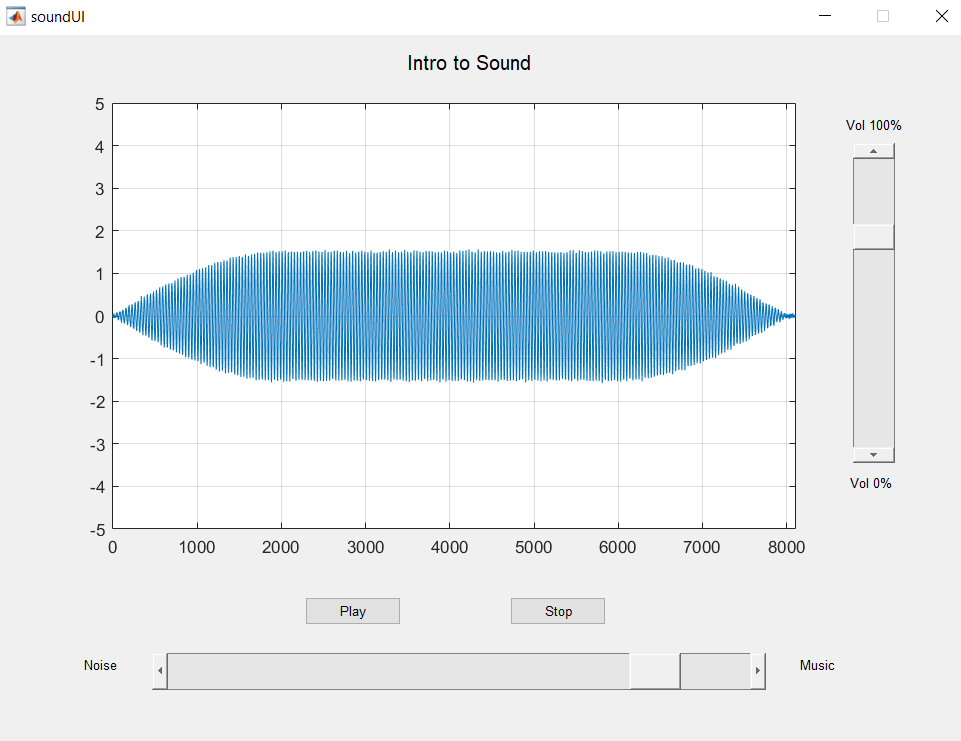Click the y-axis tick label "-2"
This screenshot has width=961, height=741.
pyautogui.click(x=97, y=402)
